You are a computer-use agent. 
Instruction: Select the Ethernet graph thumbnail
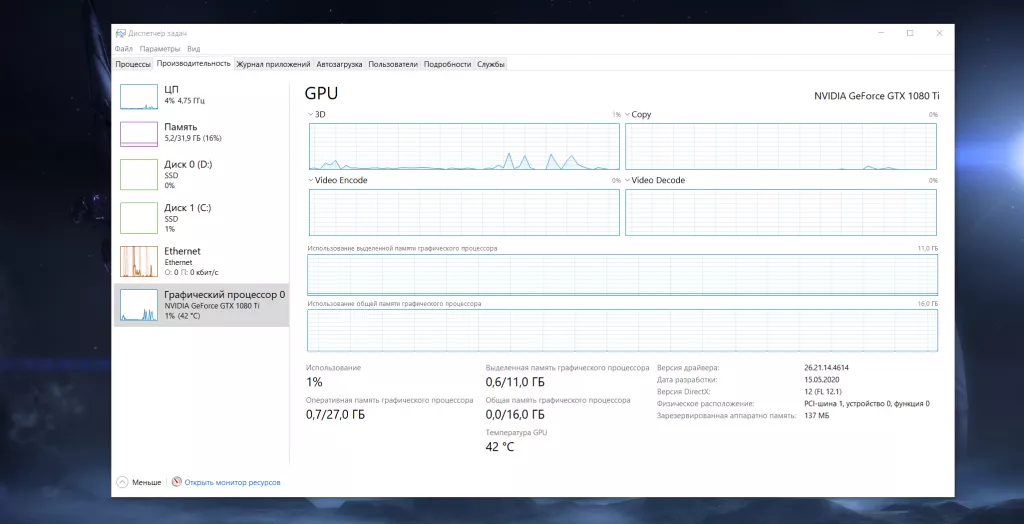139,261
